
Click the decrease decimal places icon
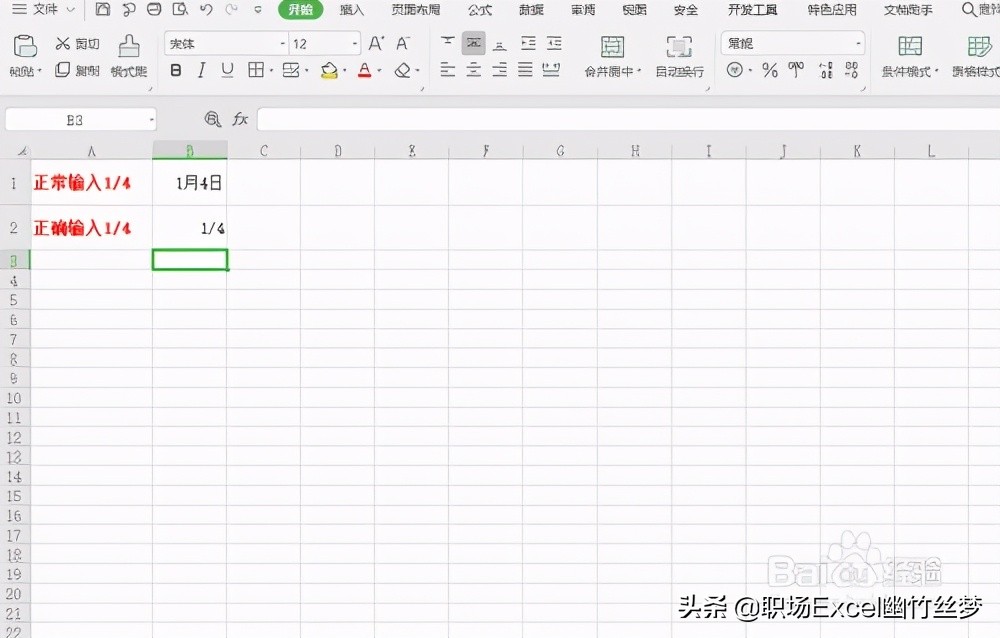coord(851,70)
